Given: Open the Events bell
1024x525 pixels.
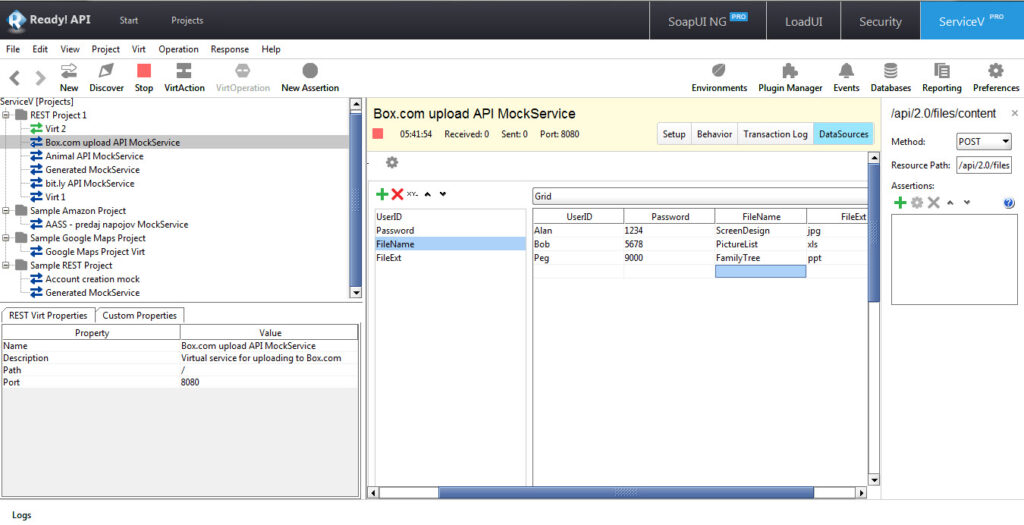Looking at the screenshot, I should pyautogui.click(x=846, y=78).
